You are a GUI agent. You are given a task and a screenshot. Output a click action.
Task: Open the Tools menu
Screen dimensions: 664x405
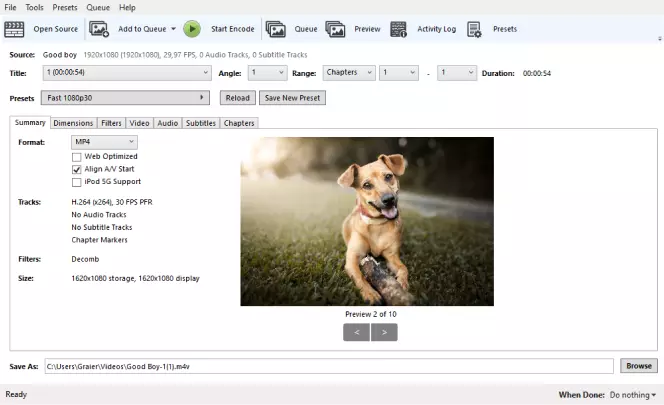pyautogui.click(x=34, y=8)
